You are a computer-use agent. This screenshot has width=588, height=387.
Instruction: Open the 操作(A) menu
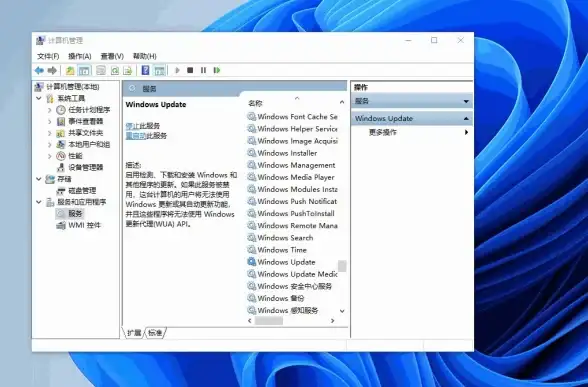click(80, 56)
